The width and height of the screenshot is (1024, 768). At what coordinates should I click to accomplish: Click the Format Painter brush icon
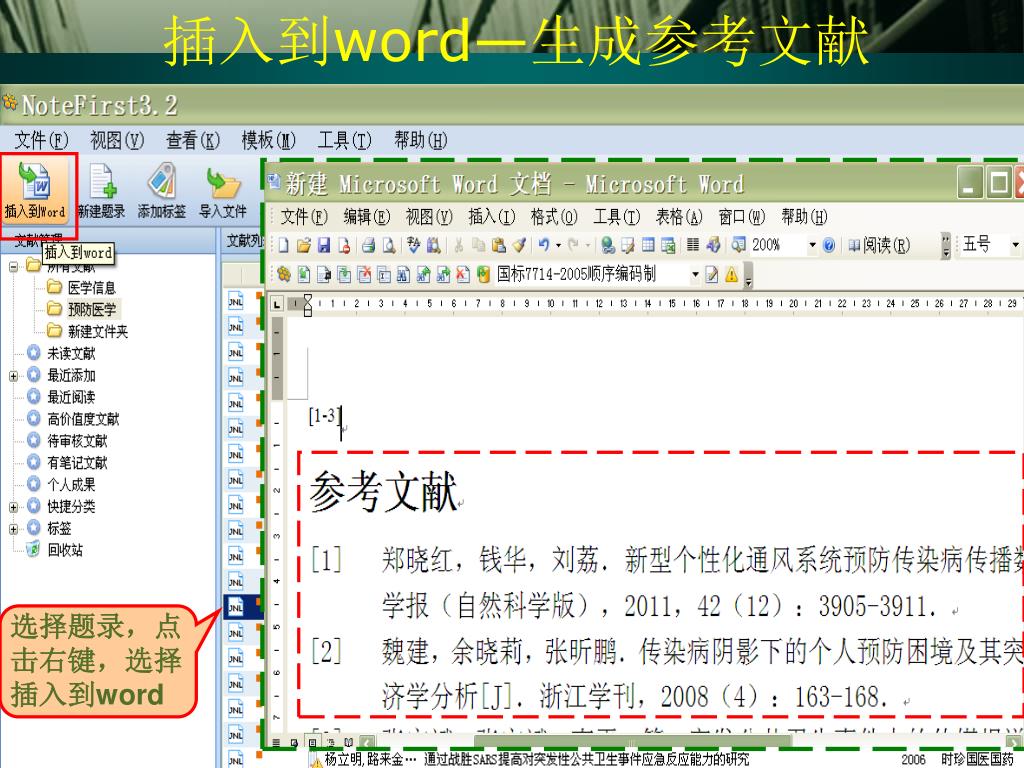(519, 245)
